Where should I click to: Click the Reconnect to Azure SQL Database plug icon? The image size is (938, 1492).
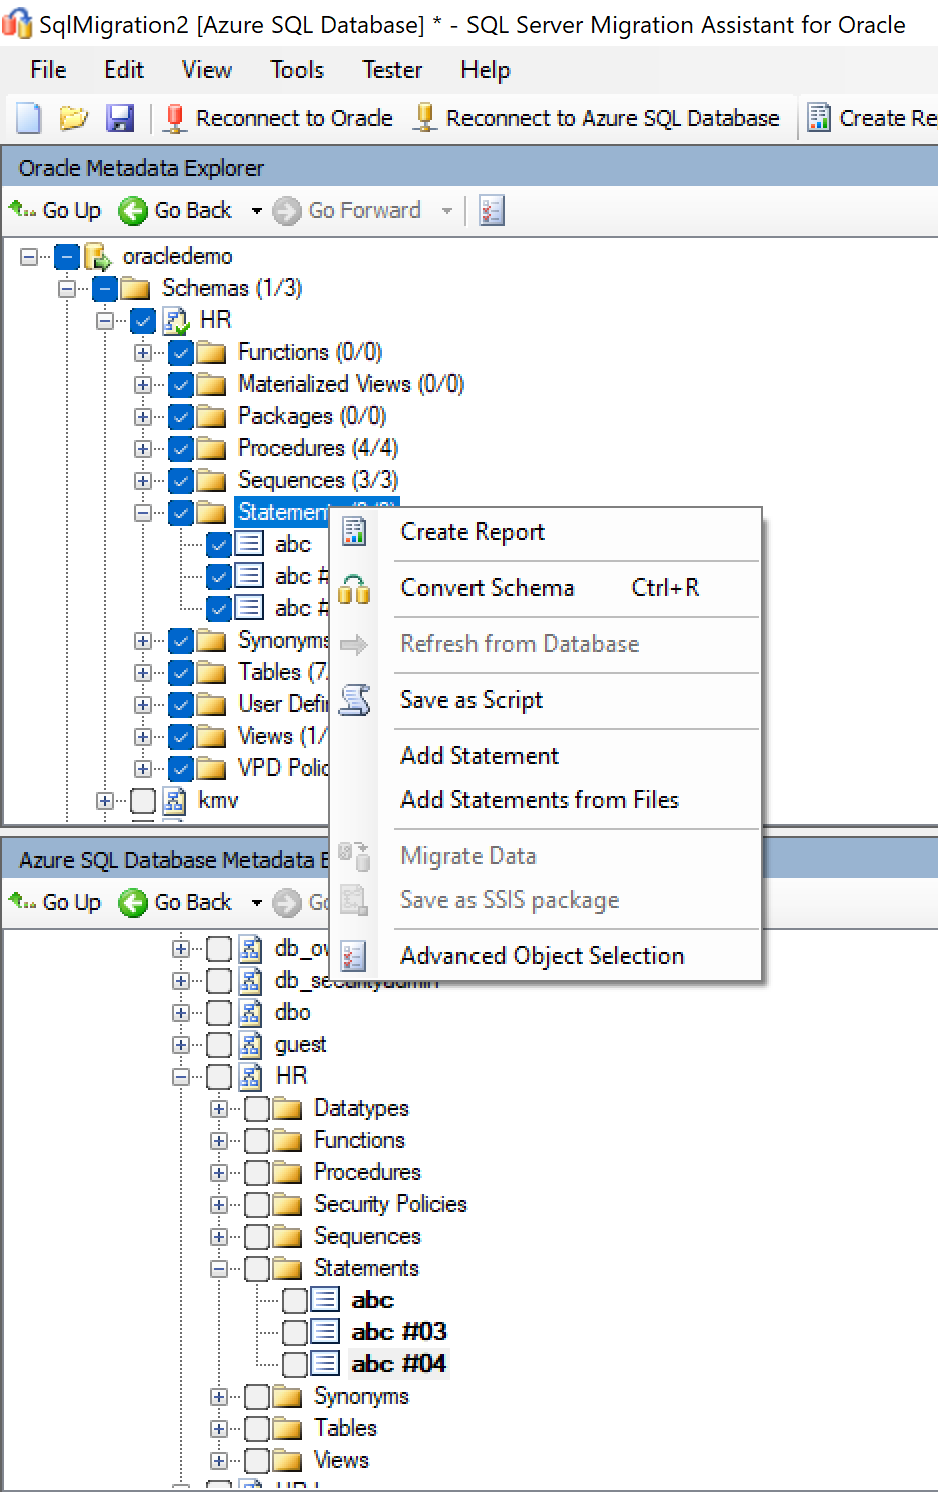coord(424,117)
